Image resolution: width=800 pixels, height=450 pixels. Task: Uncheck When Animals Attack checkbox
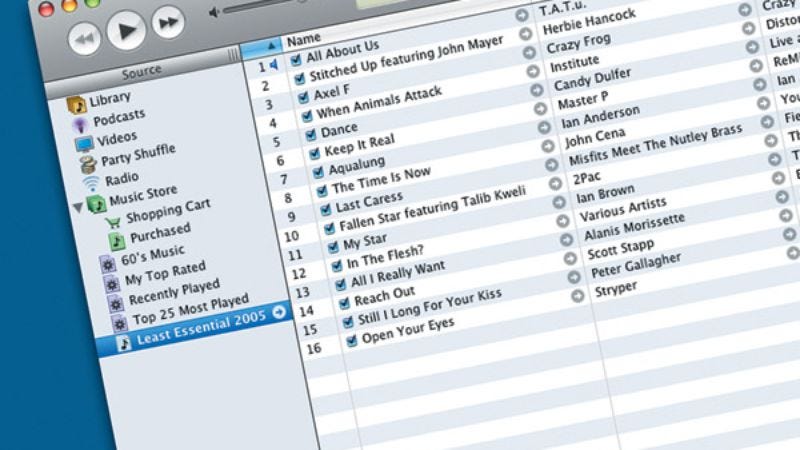(307, 116)
